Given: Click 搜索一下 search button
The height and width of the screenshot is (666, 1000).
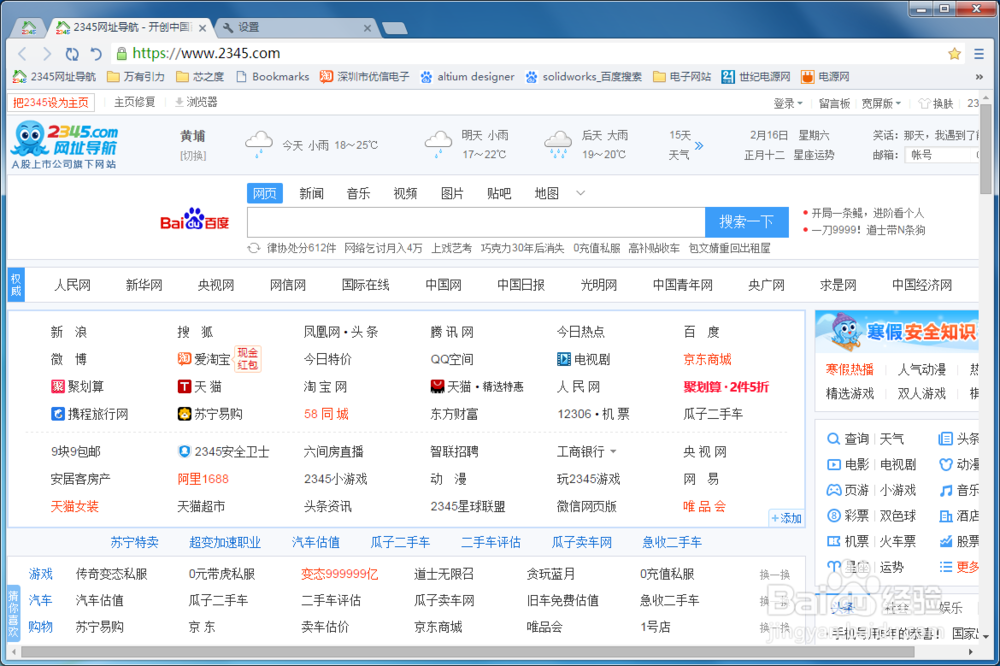Looking at the screenshot, I should point(746,222).
